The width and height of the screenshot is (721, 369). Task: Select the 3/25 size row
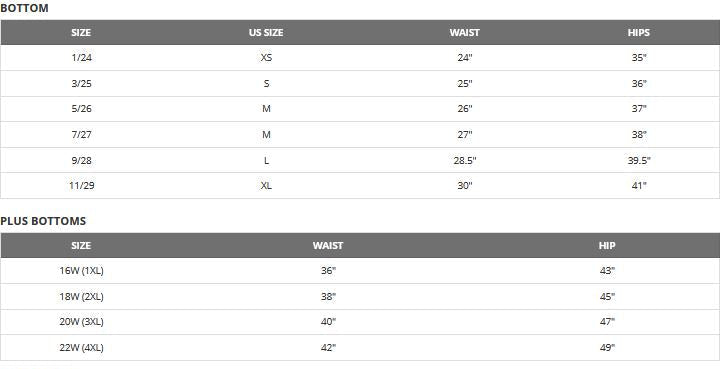click(360, 84)
